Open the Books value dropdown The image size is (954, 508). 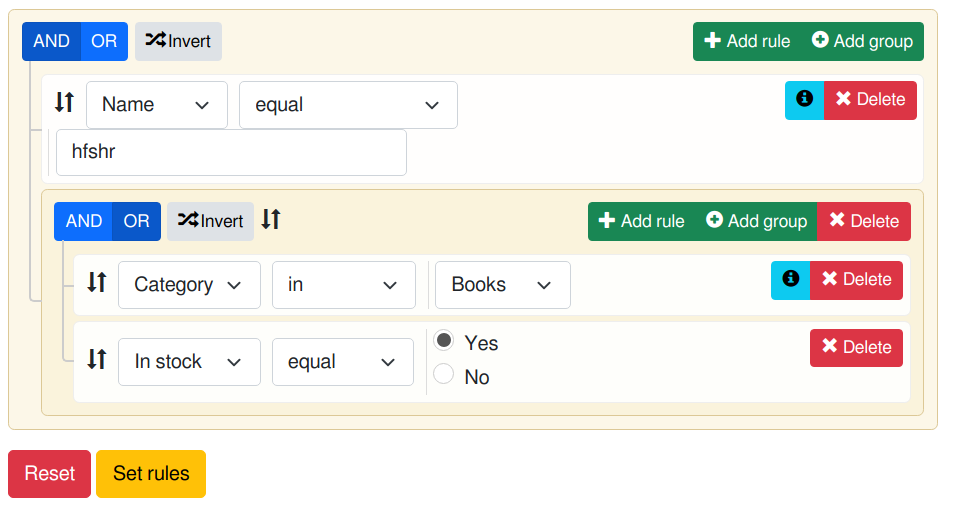503,285
